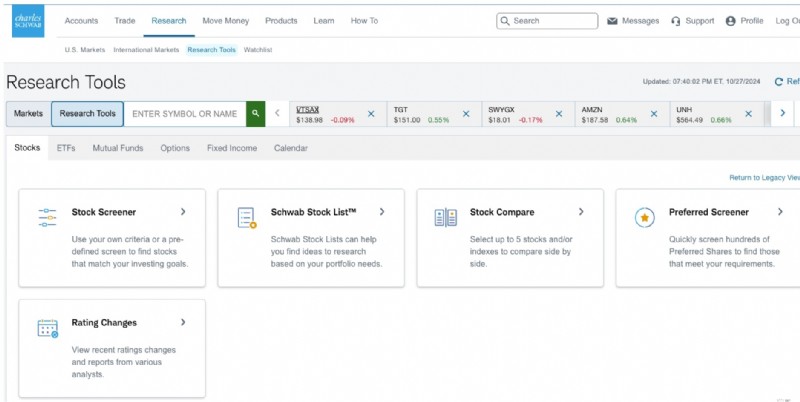The height and width of the screenshot is (402, 800).
Task: Open the VTSAX ticker quote
Action: [308, 110]
